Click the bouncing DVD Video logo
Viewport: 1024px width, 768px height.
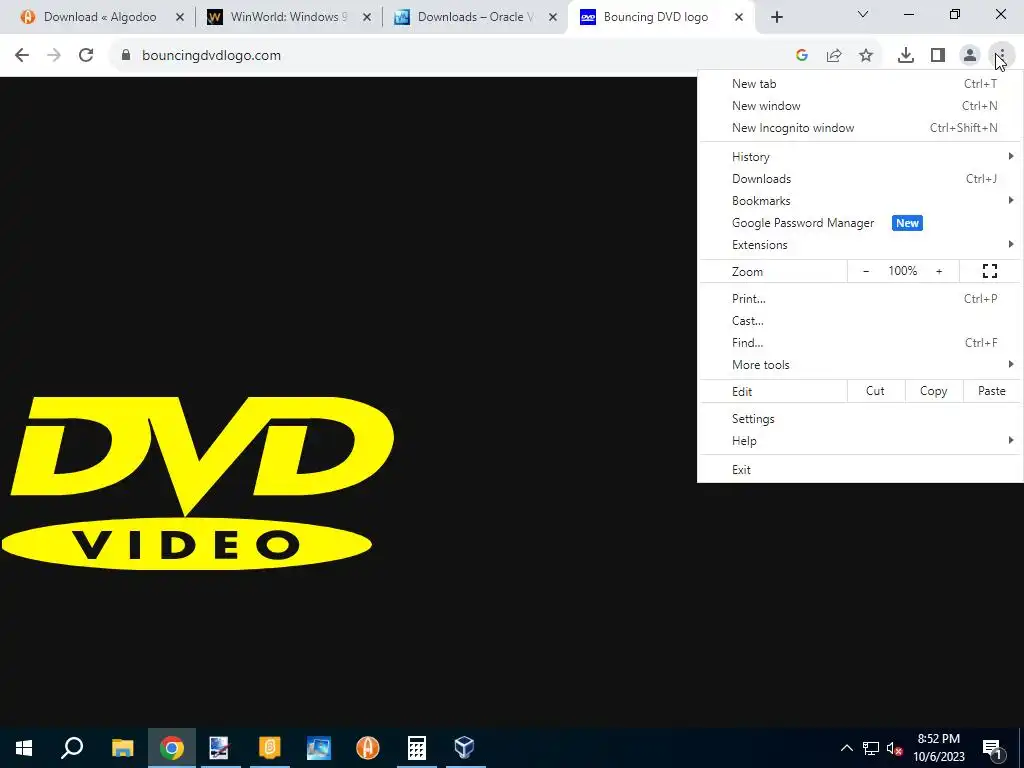coord(196,483)
